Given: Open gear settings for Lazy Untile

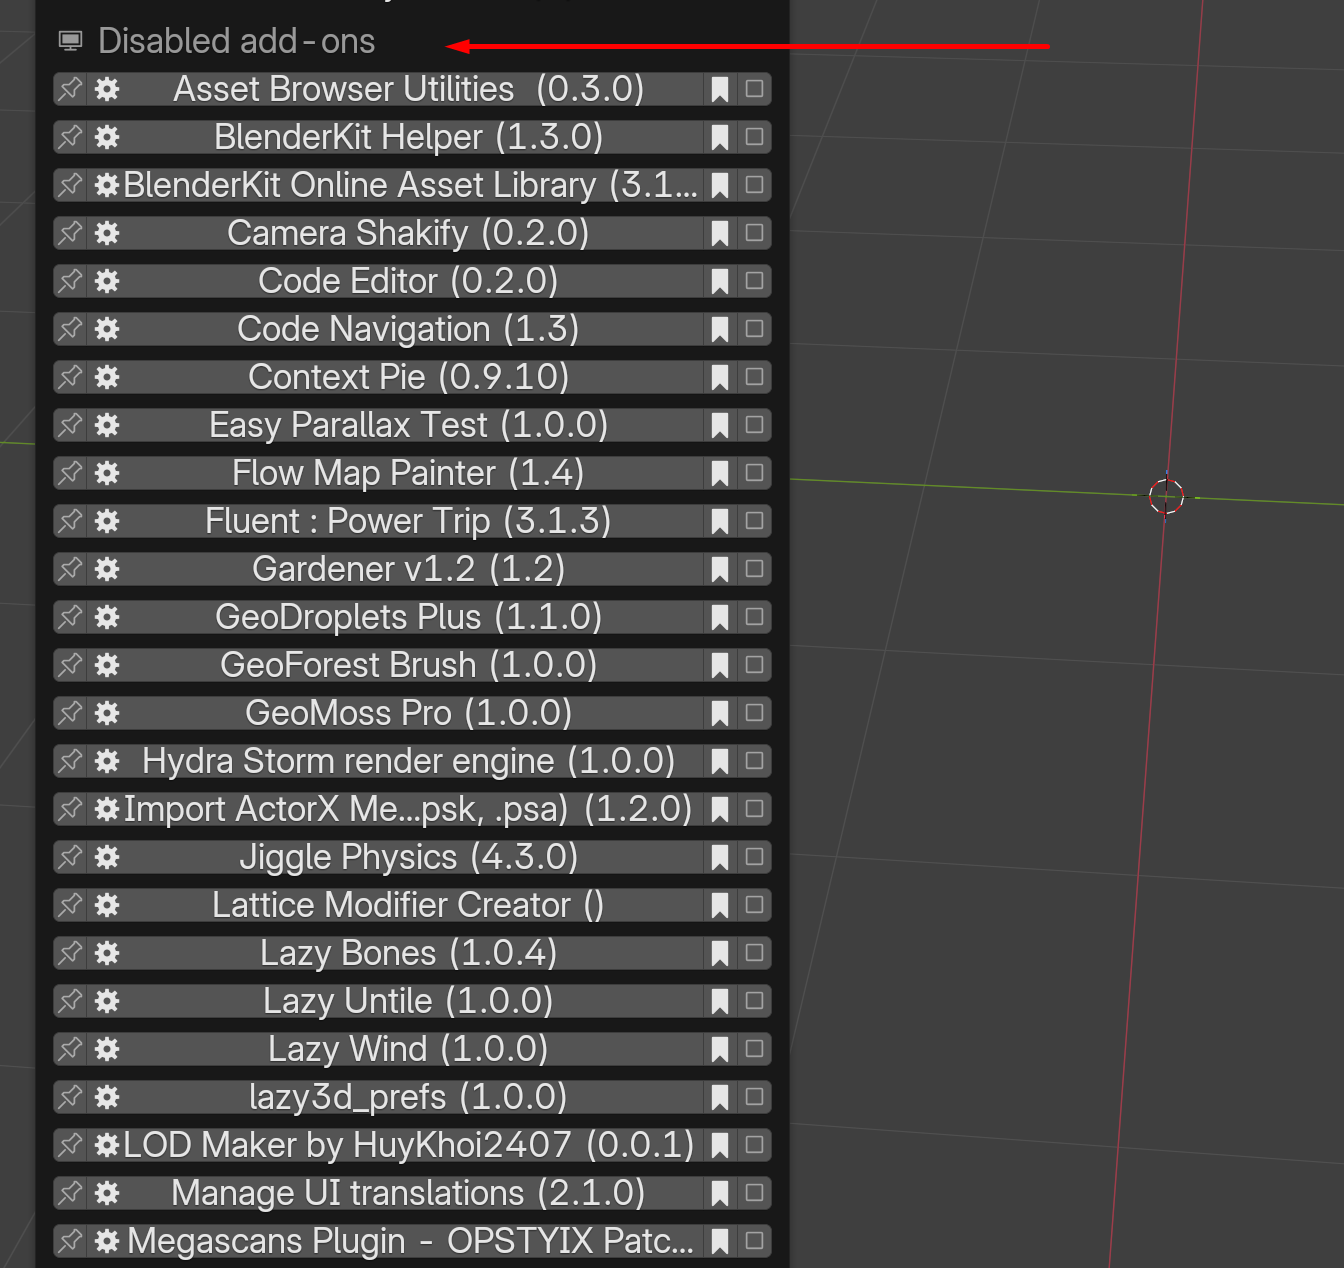Looking at the screenshot, I should (107, 1001).
